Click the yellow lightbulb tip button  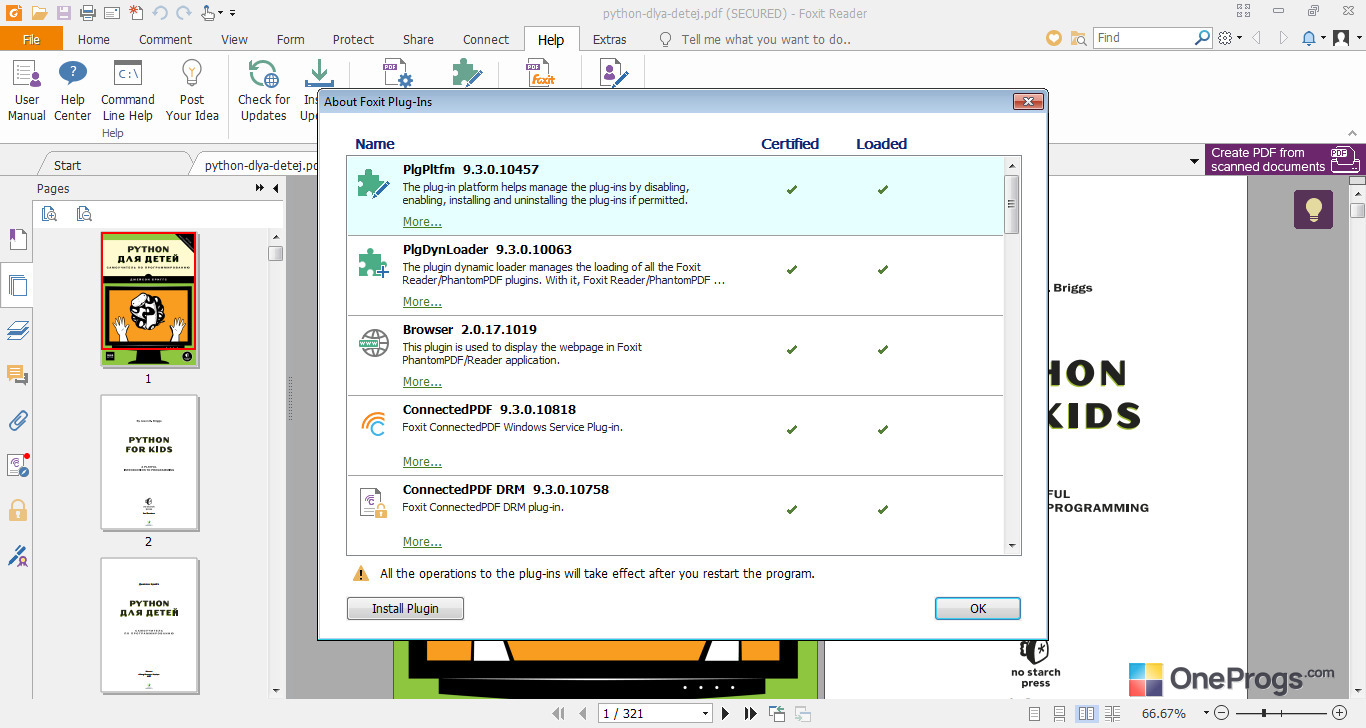(1313, 209)
